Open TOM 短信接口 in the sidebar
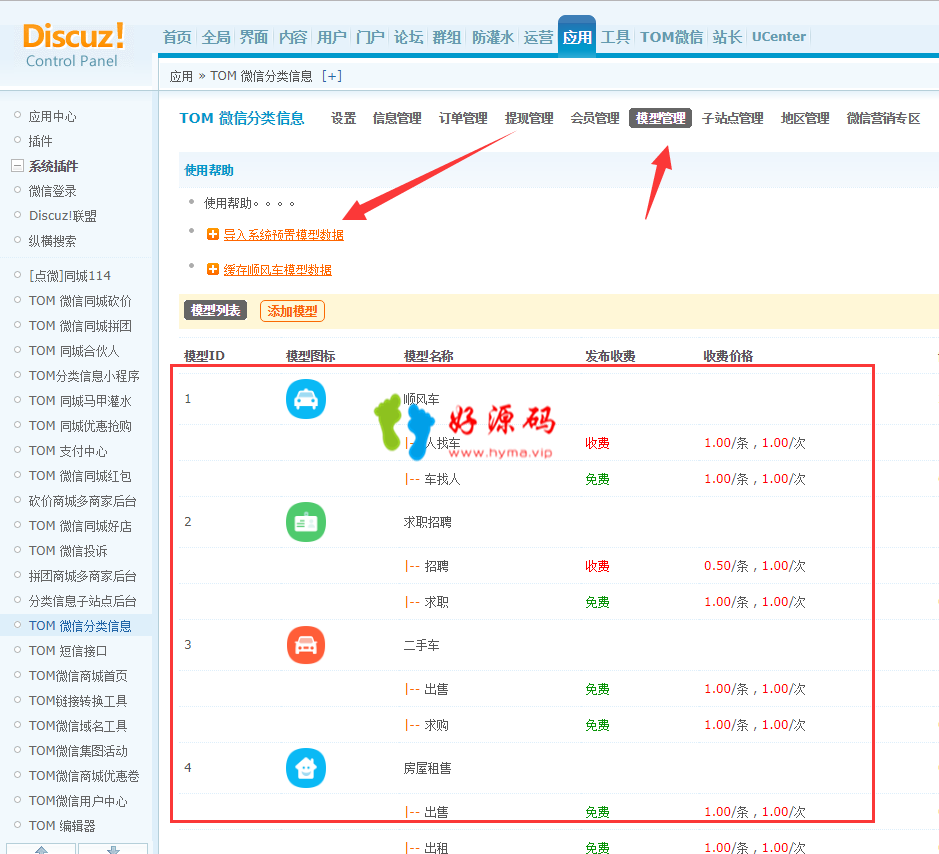Viewport: 939px width, 854px height. pyautogui.click(x=68, y=651)
